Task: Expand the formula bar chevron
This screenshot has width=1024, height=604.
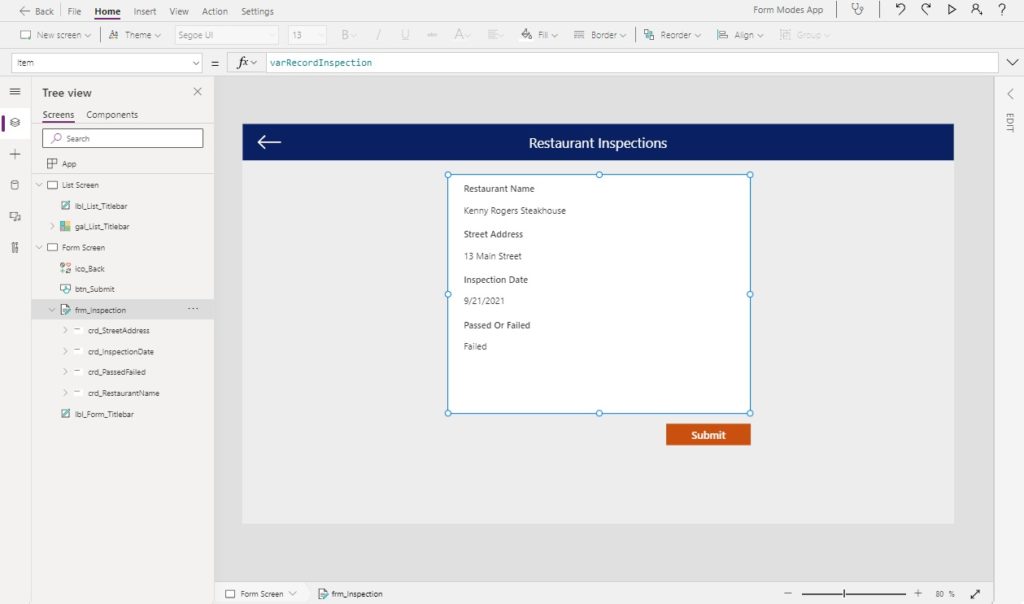Action: pyautogui.click(x=1012, y=63)
